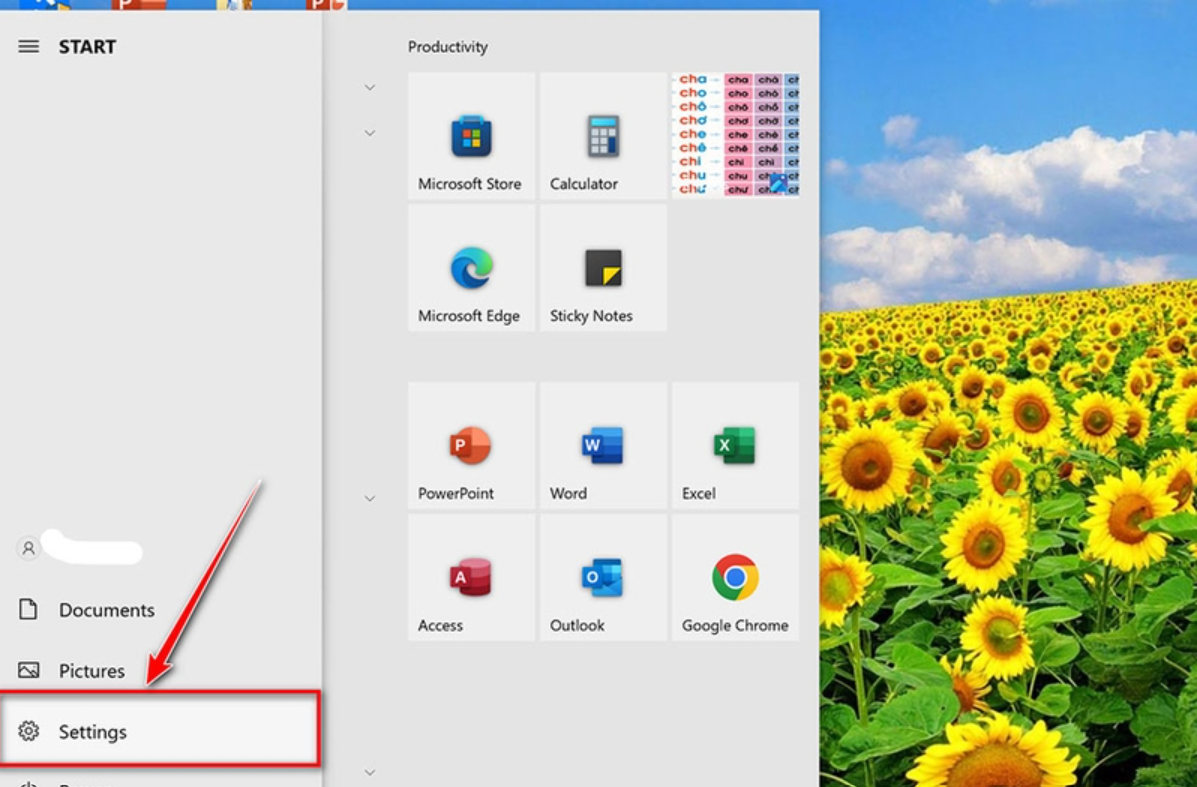
Task: Click the Pictures landscape icon
Action: (x=28, y=670)
